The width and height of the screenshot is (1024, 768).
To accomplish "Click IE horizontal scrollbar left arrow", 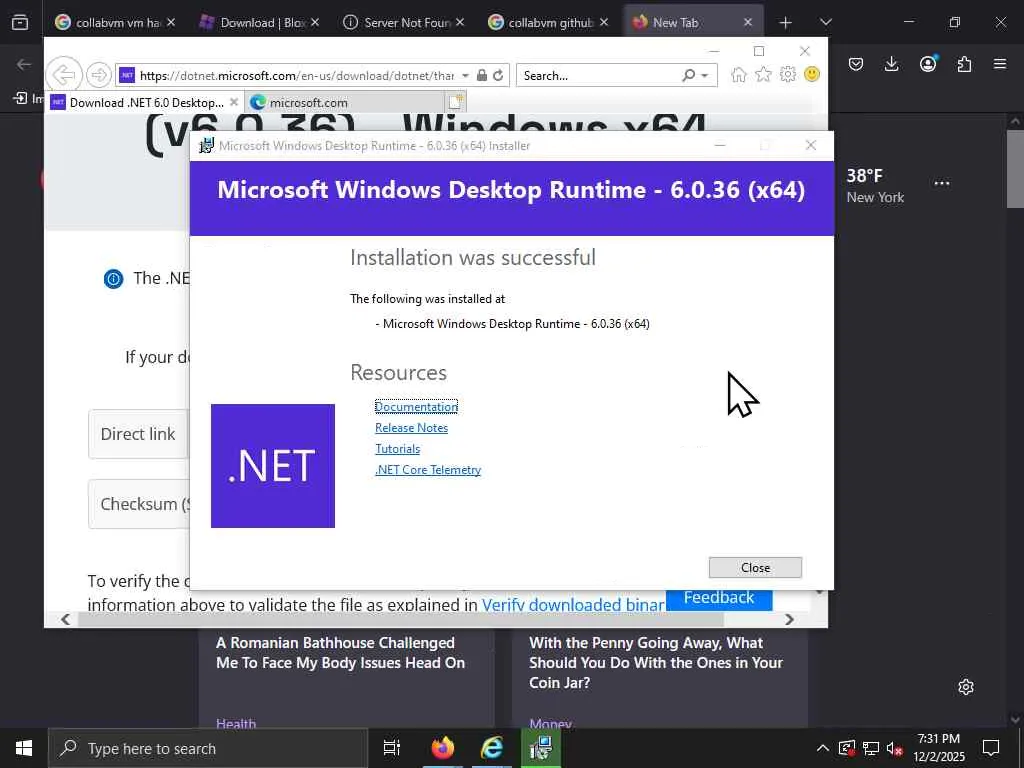I will [x=65, y=619].
